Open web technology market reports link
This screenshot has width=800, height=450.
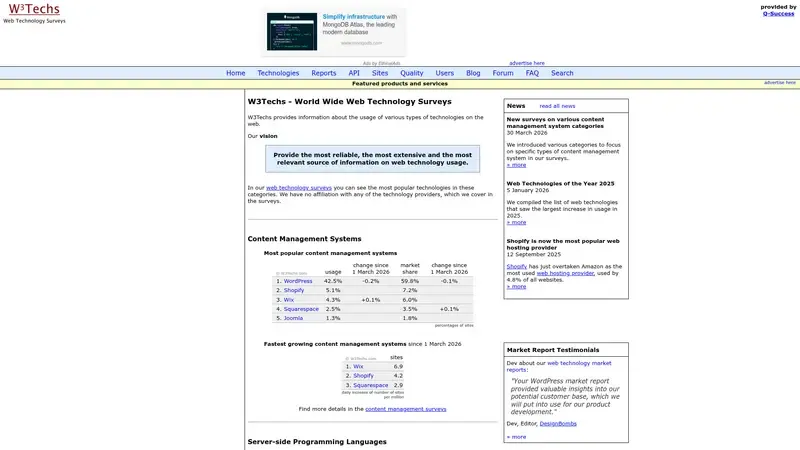[559, 366]
